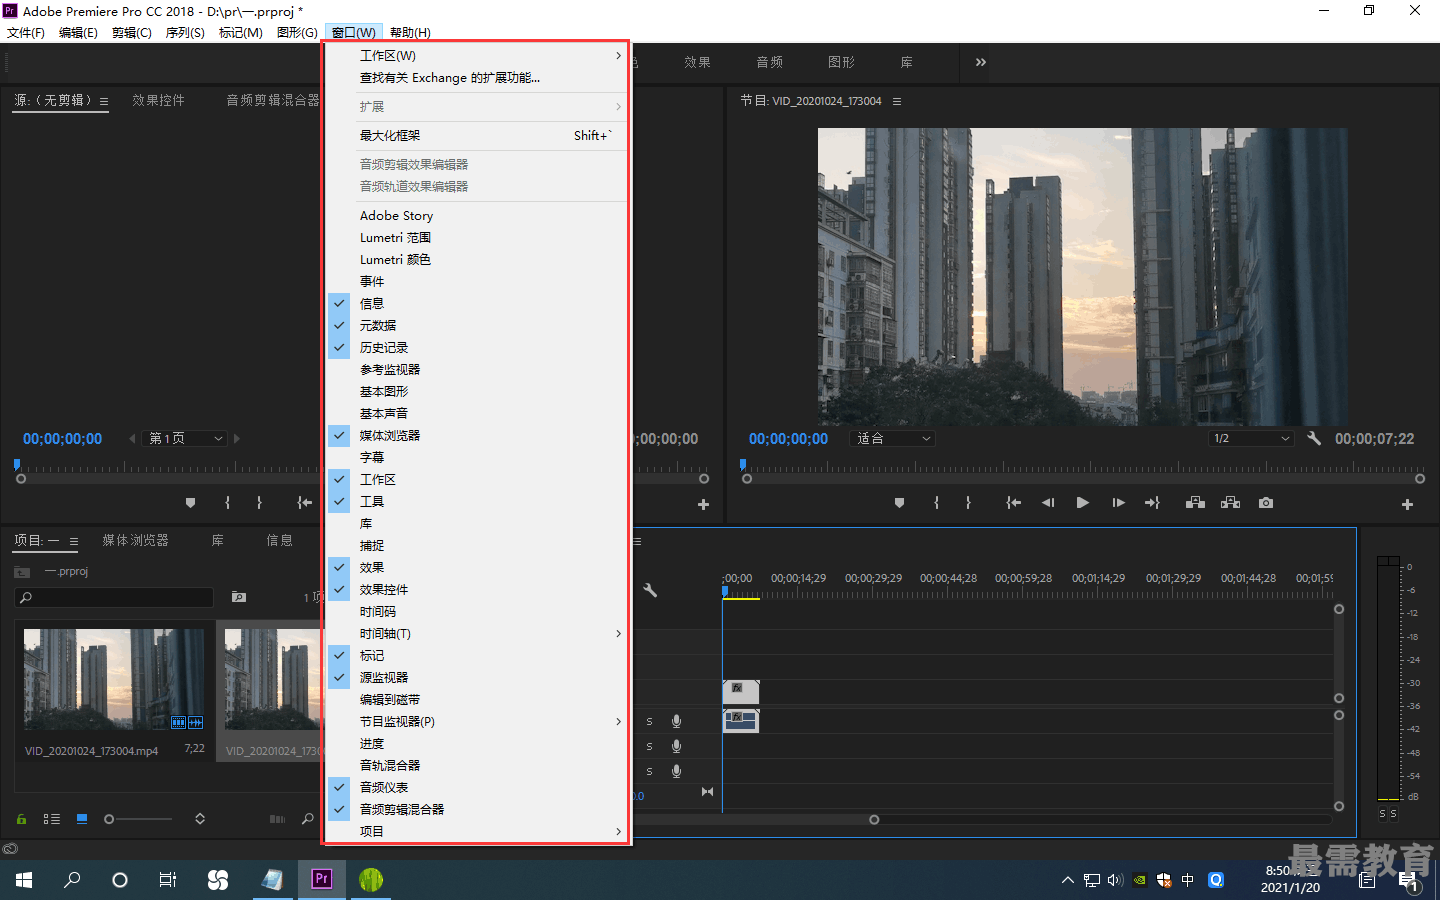Open source monitor page dropdown 第1页

[185, 438]
